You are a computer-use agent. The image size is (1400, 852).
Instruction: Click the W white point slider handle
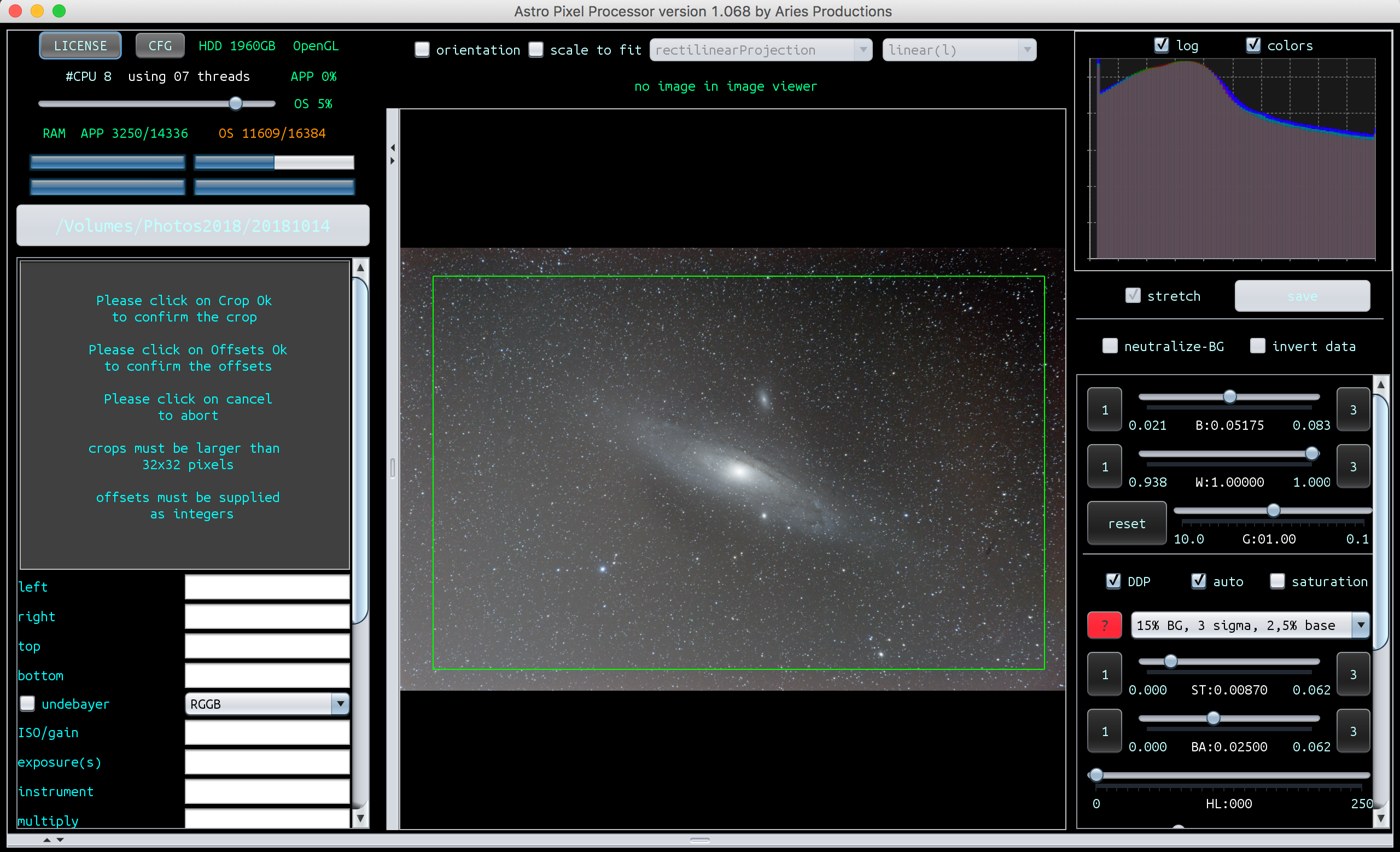coord(1312,454)
